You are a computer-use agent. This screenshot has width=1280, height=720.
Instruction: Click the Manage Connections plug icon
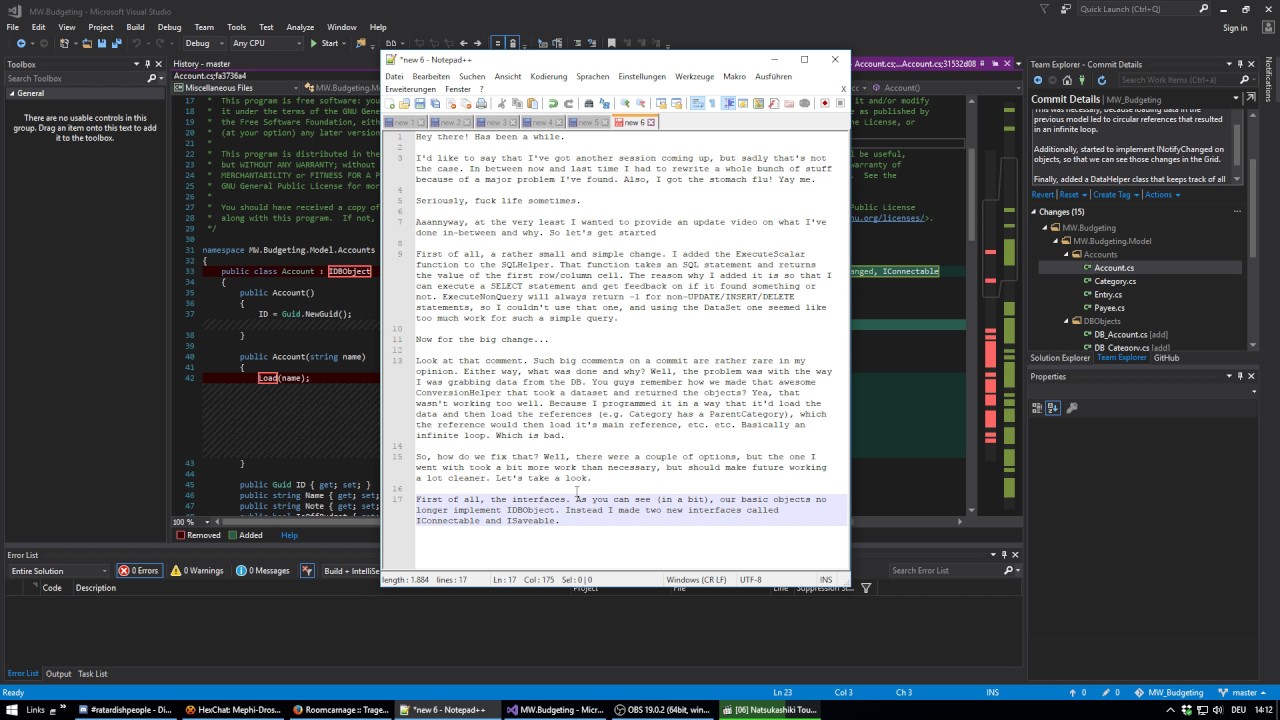[x=1084, y=80]
